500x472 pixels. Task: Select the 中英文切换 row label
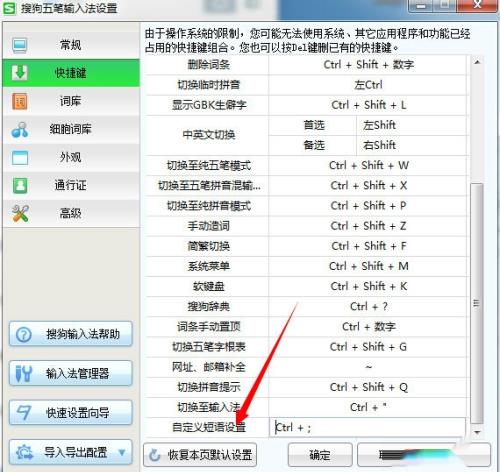[x=209, y=135]
